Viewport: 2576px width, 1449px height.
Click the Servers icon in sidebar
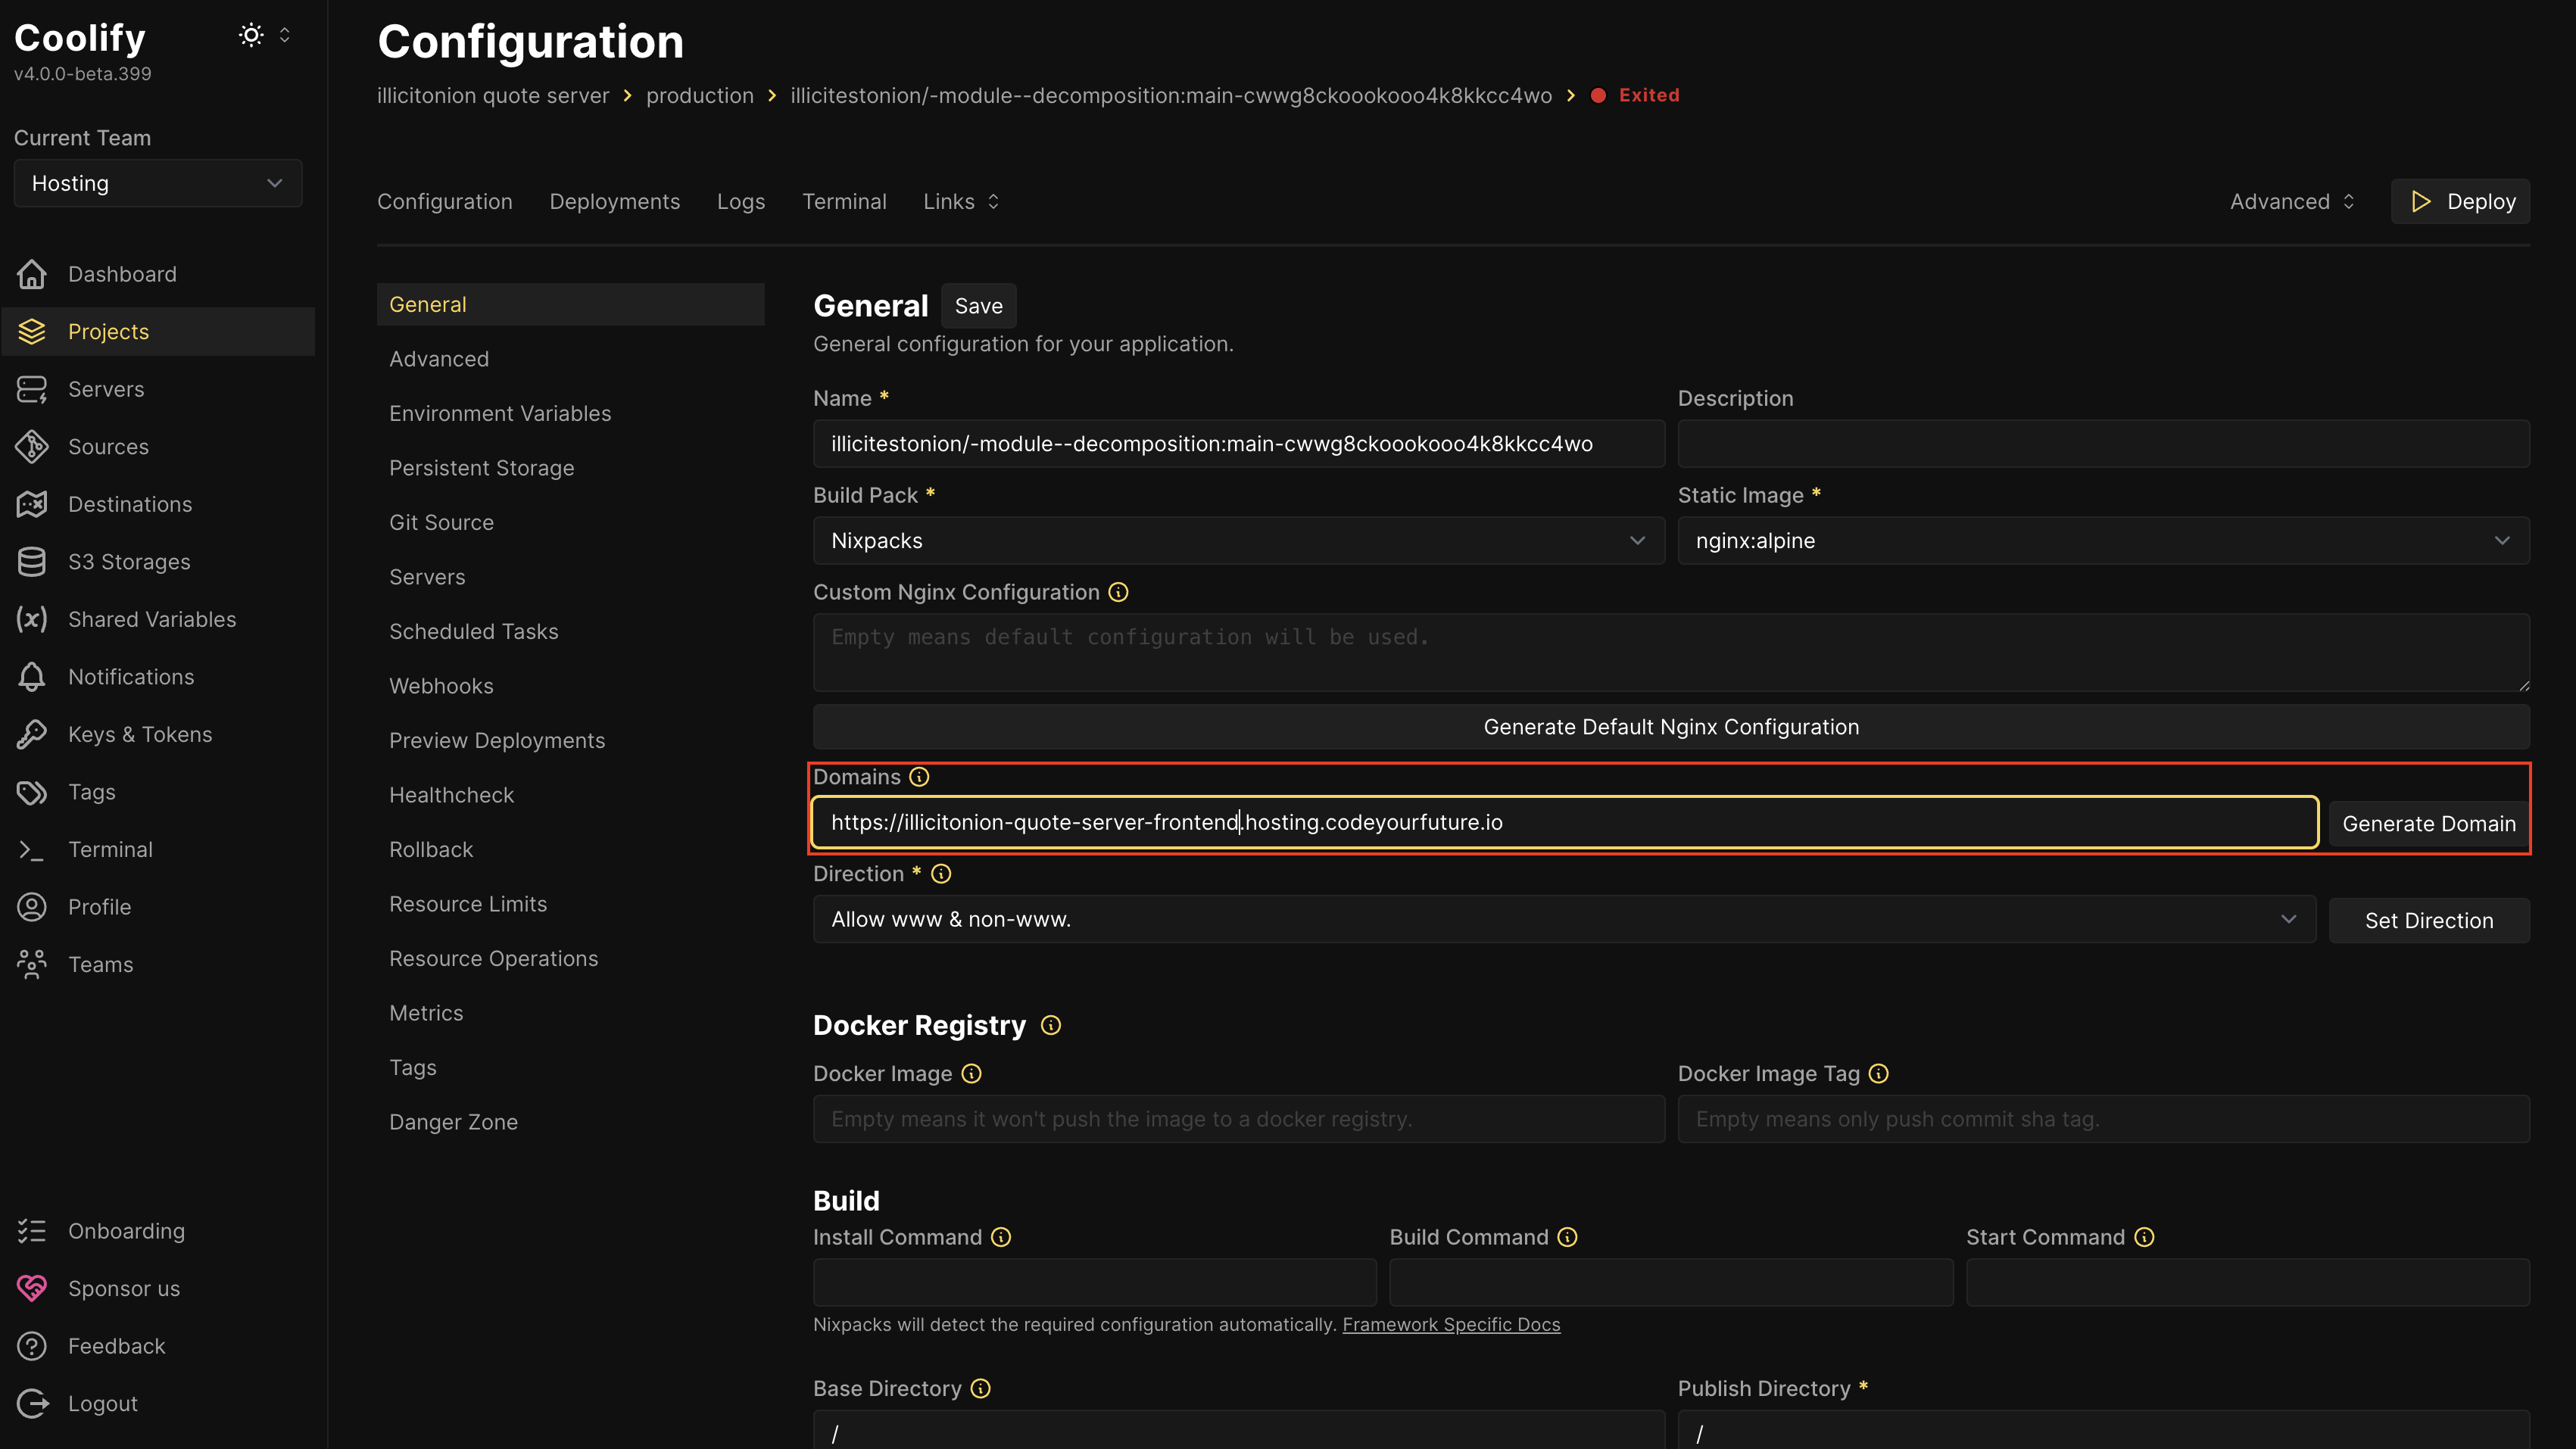[x=32, y=389]
